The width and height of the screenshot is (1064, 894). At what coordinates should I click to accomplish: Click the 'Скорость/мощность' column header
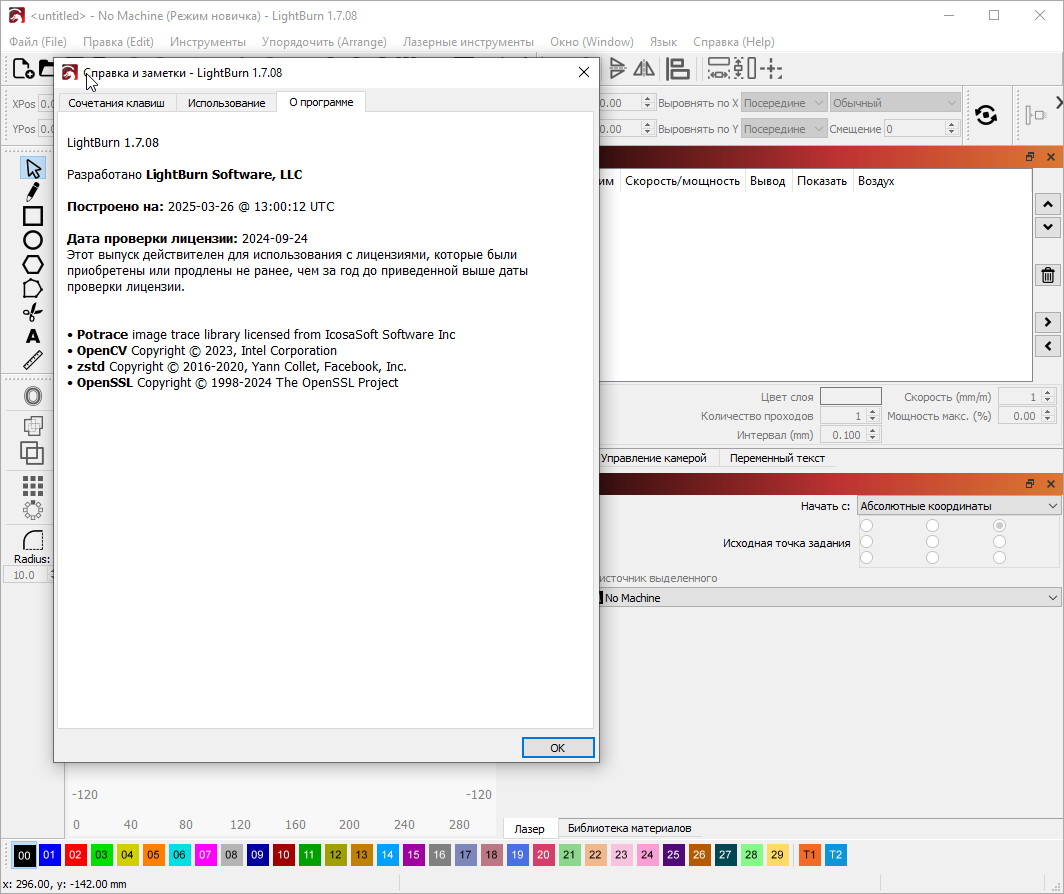pos(682,181)
